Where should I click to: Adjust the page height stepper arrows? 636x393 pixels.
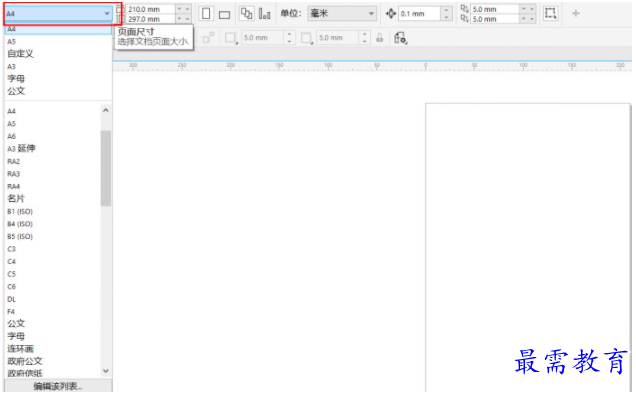(x=183, y=19)
